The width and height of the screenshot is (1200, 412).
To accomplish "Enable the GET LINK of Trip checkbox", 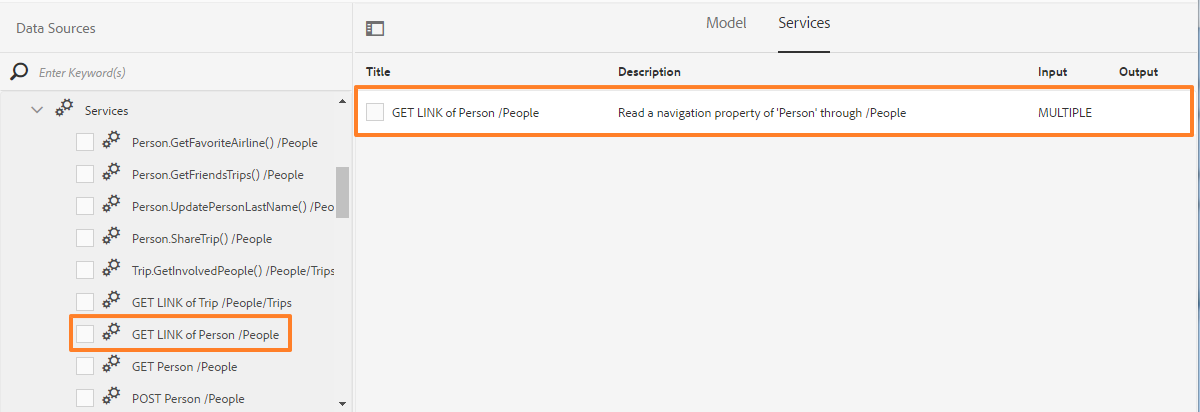I will tap(85, 302).
